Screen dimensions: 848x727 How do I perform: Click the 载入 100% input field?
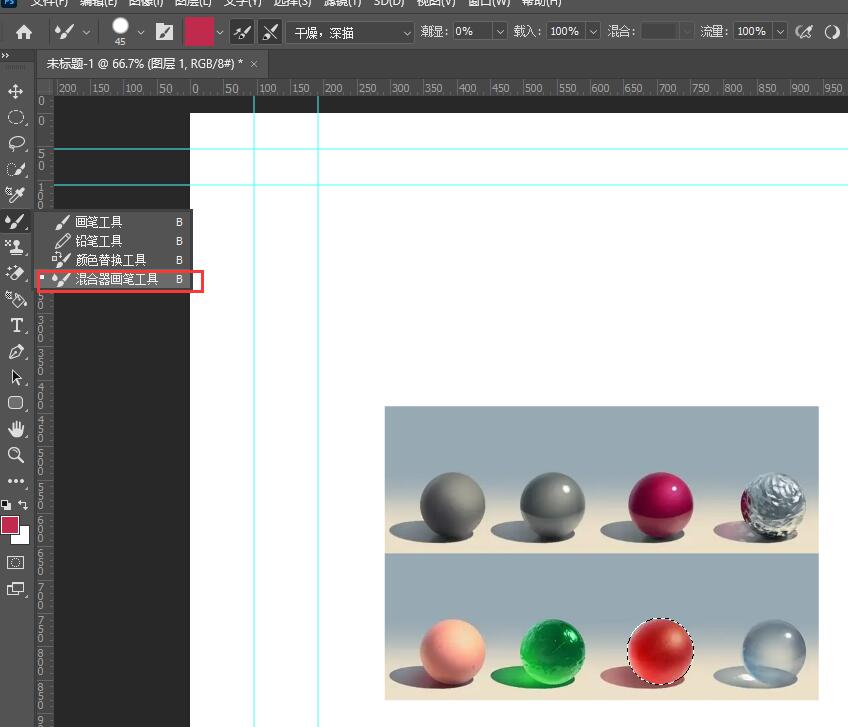(x=566, y=32)
